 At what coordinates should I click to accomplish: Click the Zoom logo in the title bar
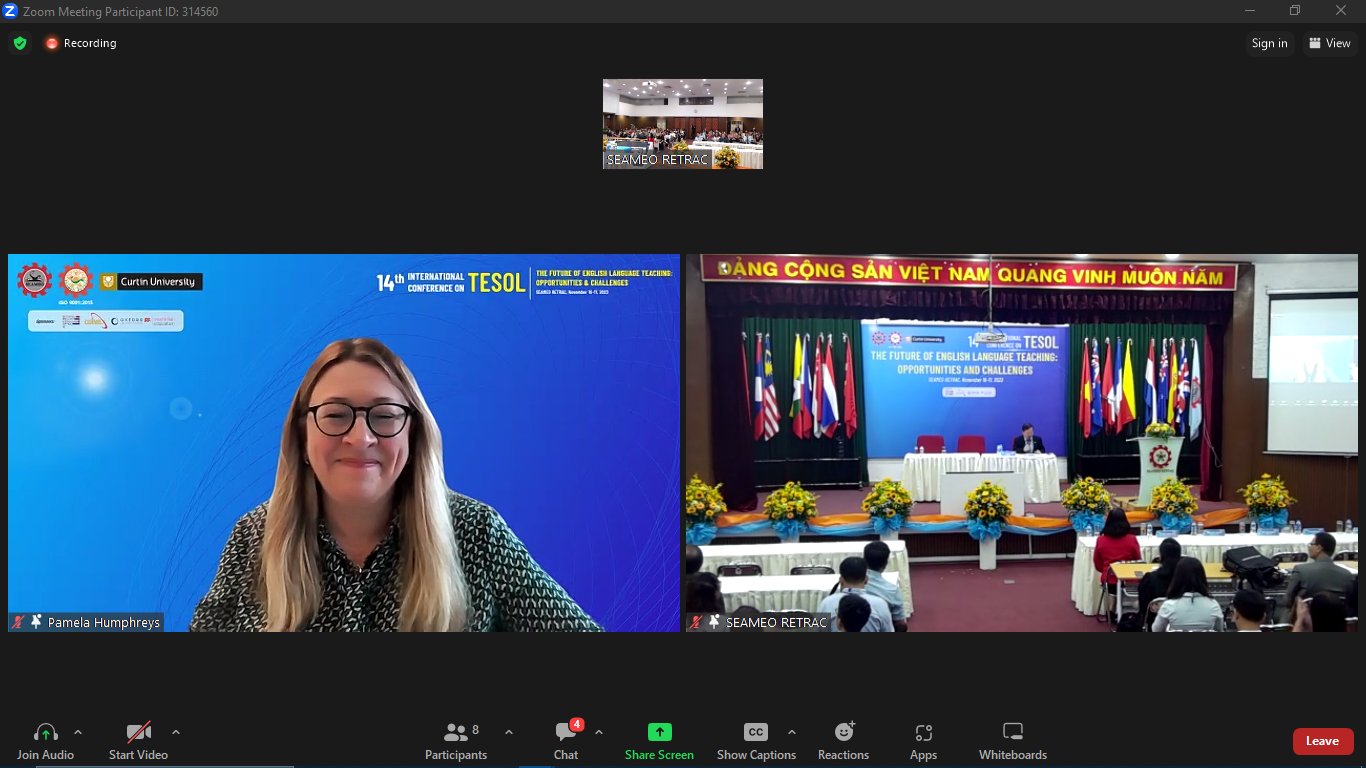point(11,11)
